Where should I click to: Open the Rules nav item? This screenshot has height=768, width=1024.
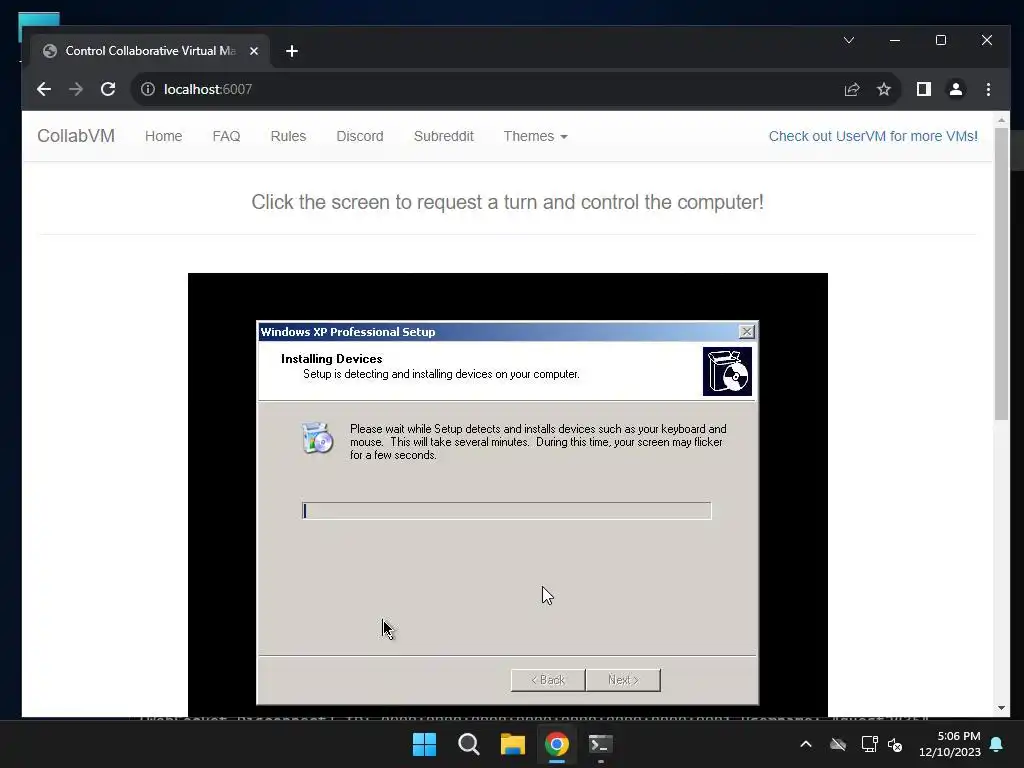coord(288,136)
